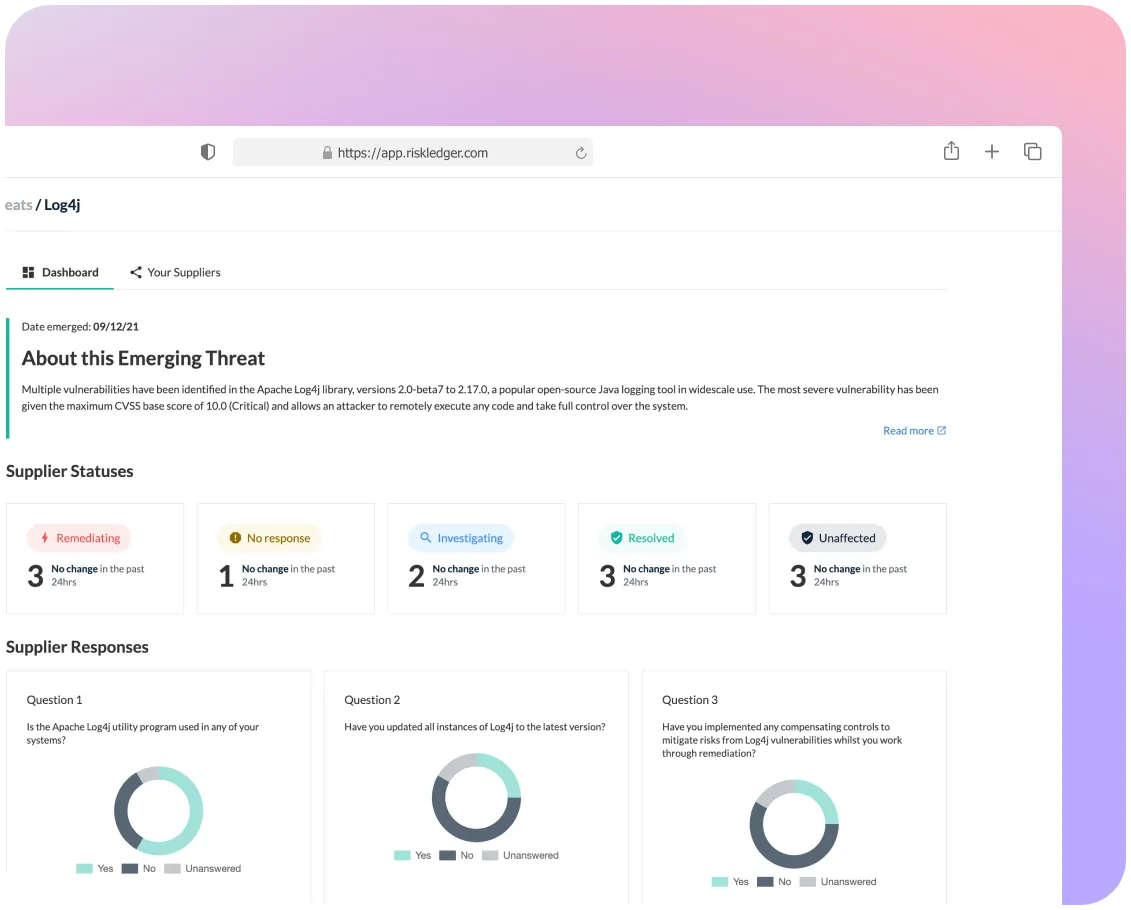Open a new tab with plus icon
Screen dimensions: 1131x910
(992, 151)
